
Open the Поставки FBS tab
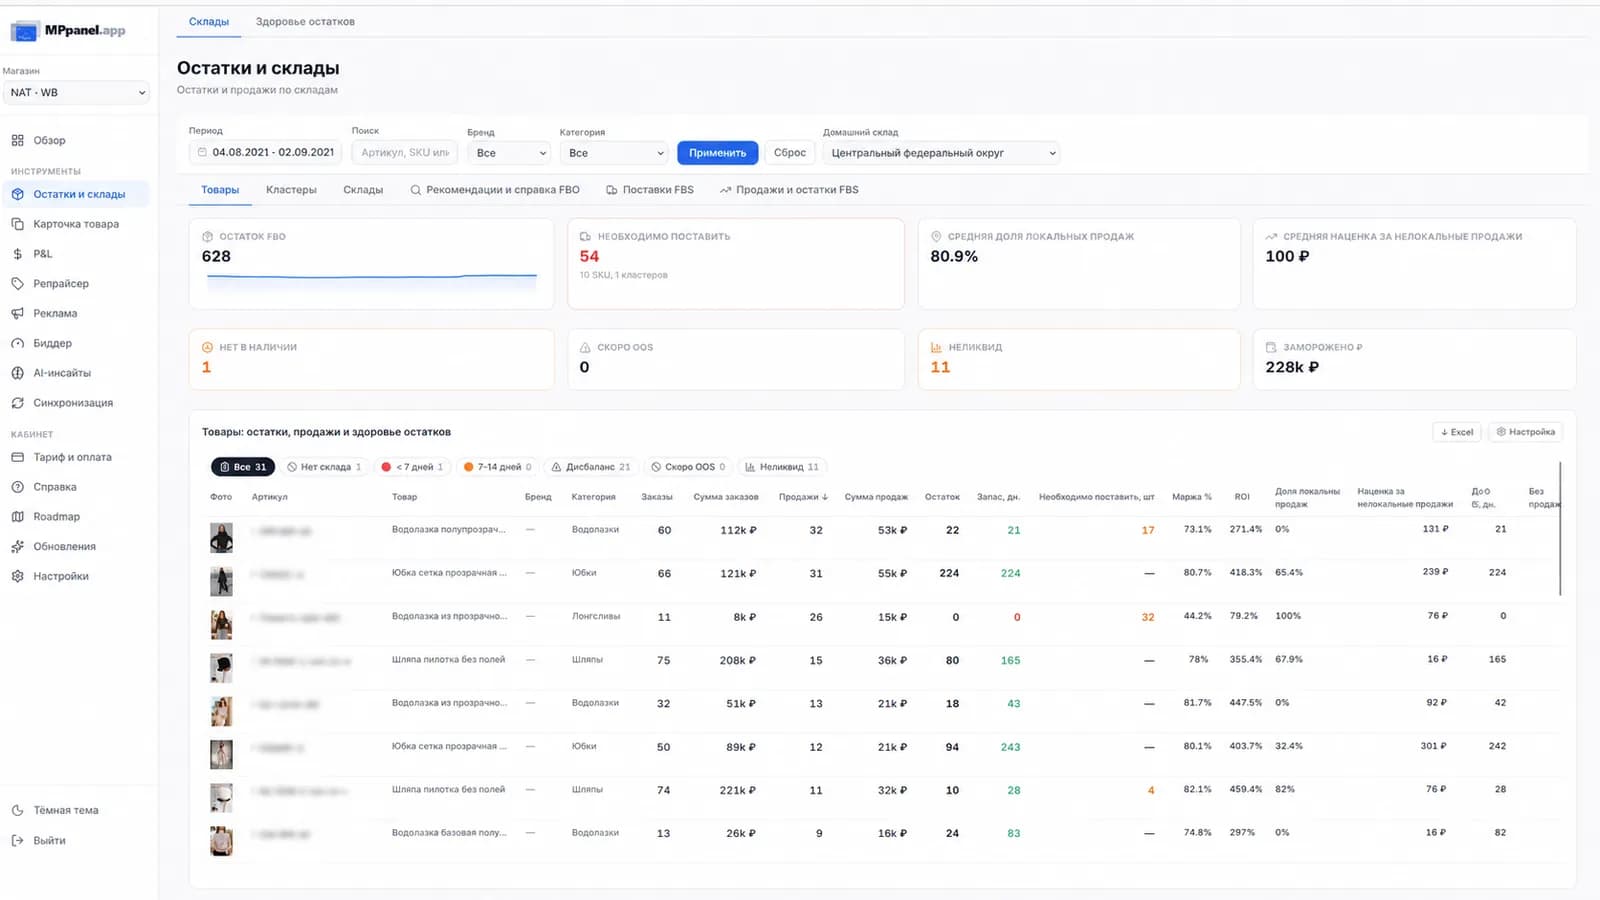650,190
